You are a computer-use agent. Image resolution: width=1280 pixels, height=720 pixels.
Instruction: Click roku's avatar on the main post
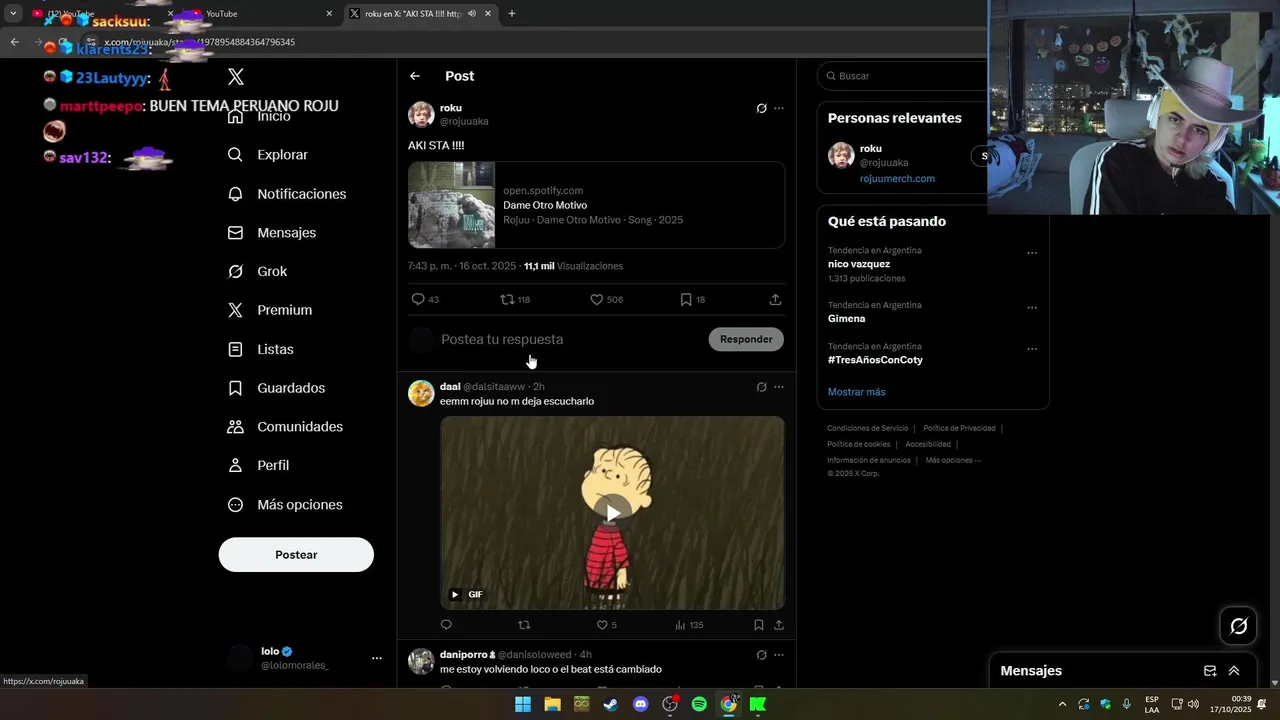(421, 114)
